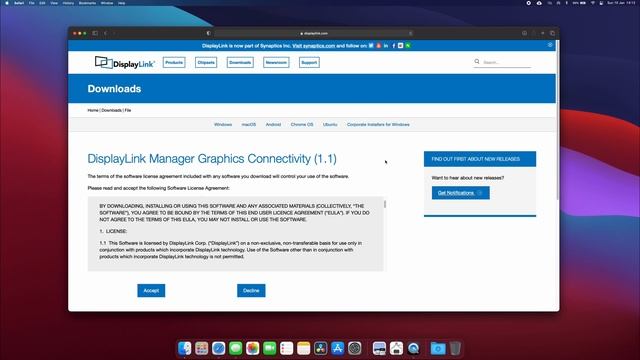Open the Safari menu in the menu bar

coord(19,3)
